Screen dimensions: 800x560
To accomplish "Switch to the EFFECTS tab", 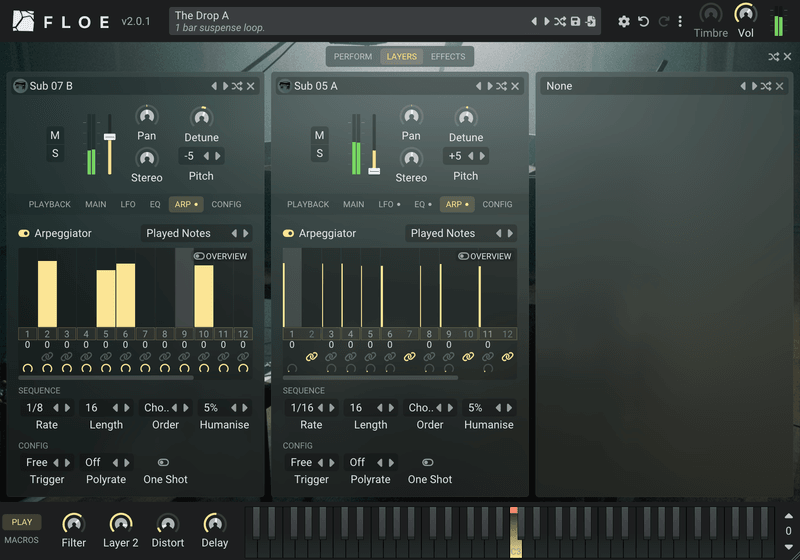I will [447, 57].
